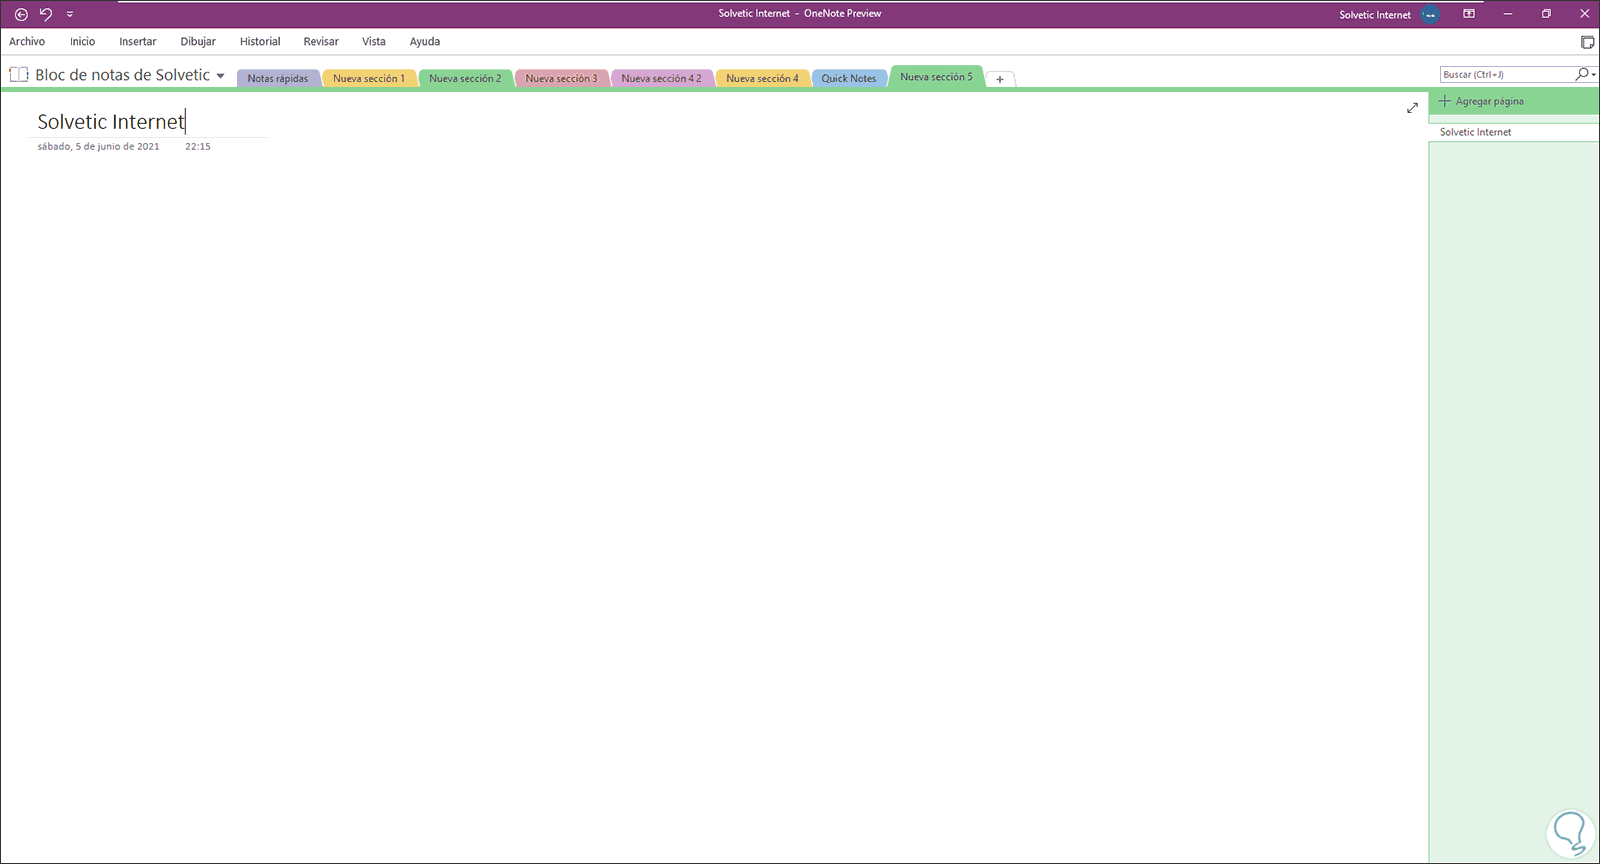
Task: Click the icon at right end of ribbon tabs
Action: pyautogui.click(x=1587, y=42)
